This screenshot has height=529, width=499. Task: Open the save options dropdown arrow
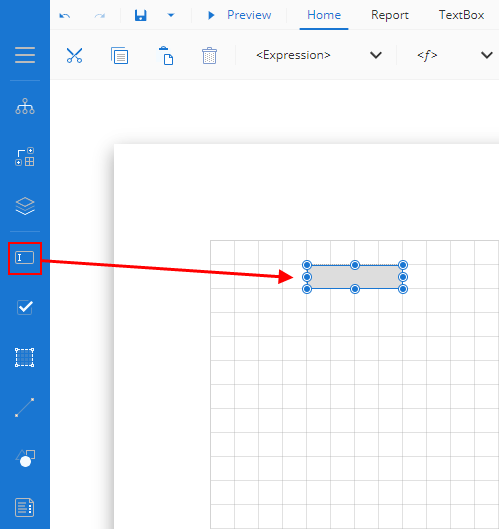(171, 15)
